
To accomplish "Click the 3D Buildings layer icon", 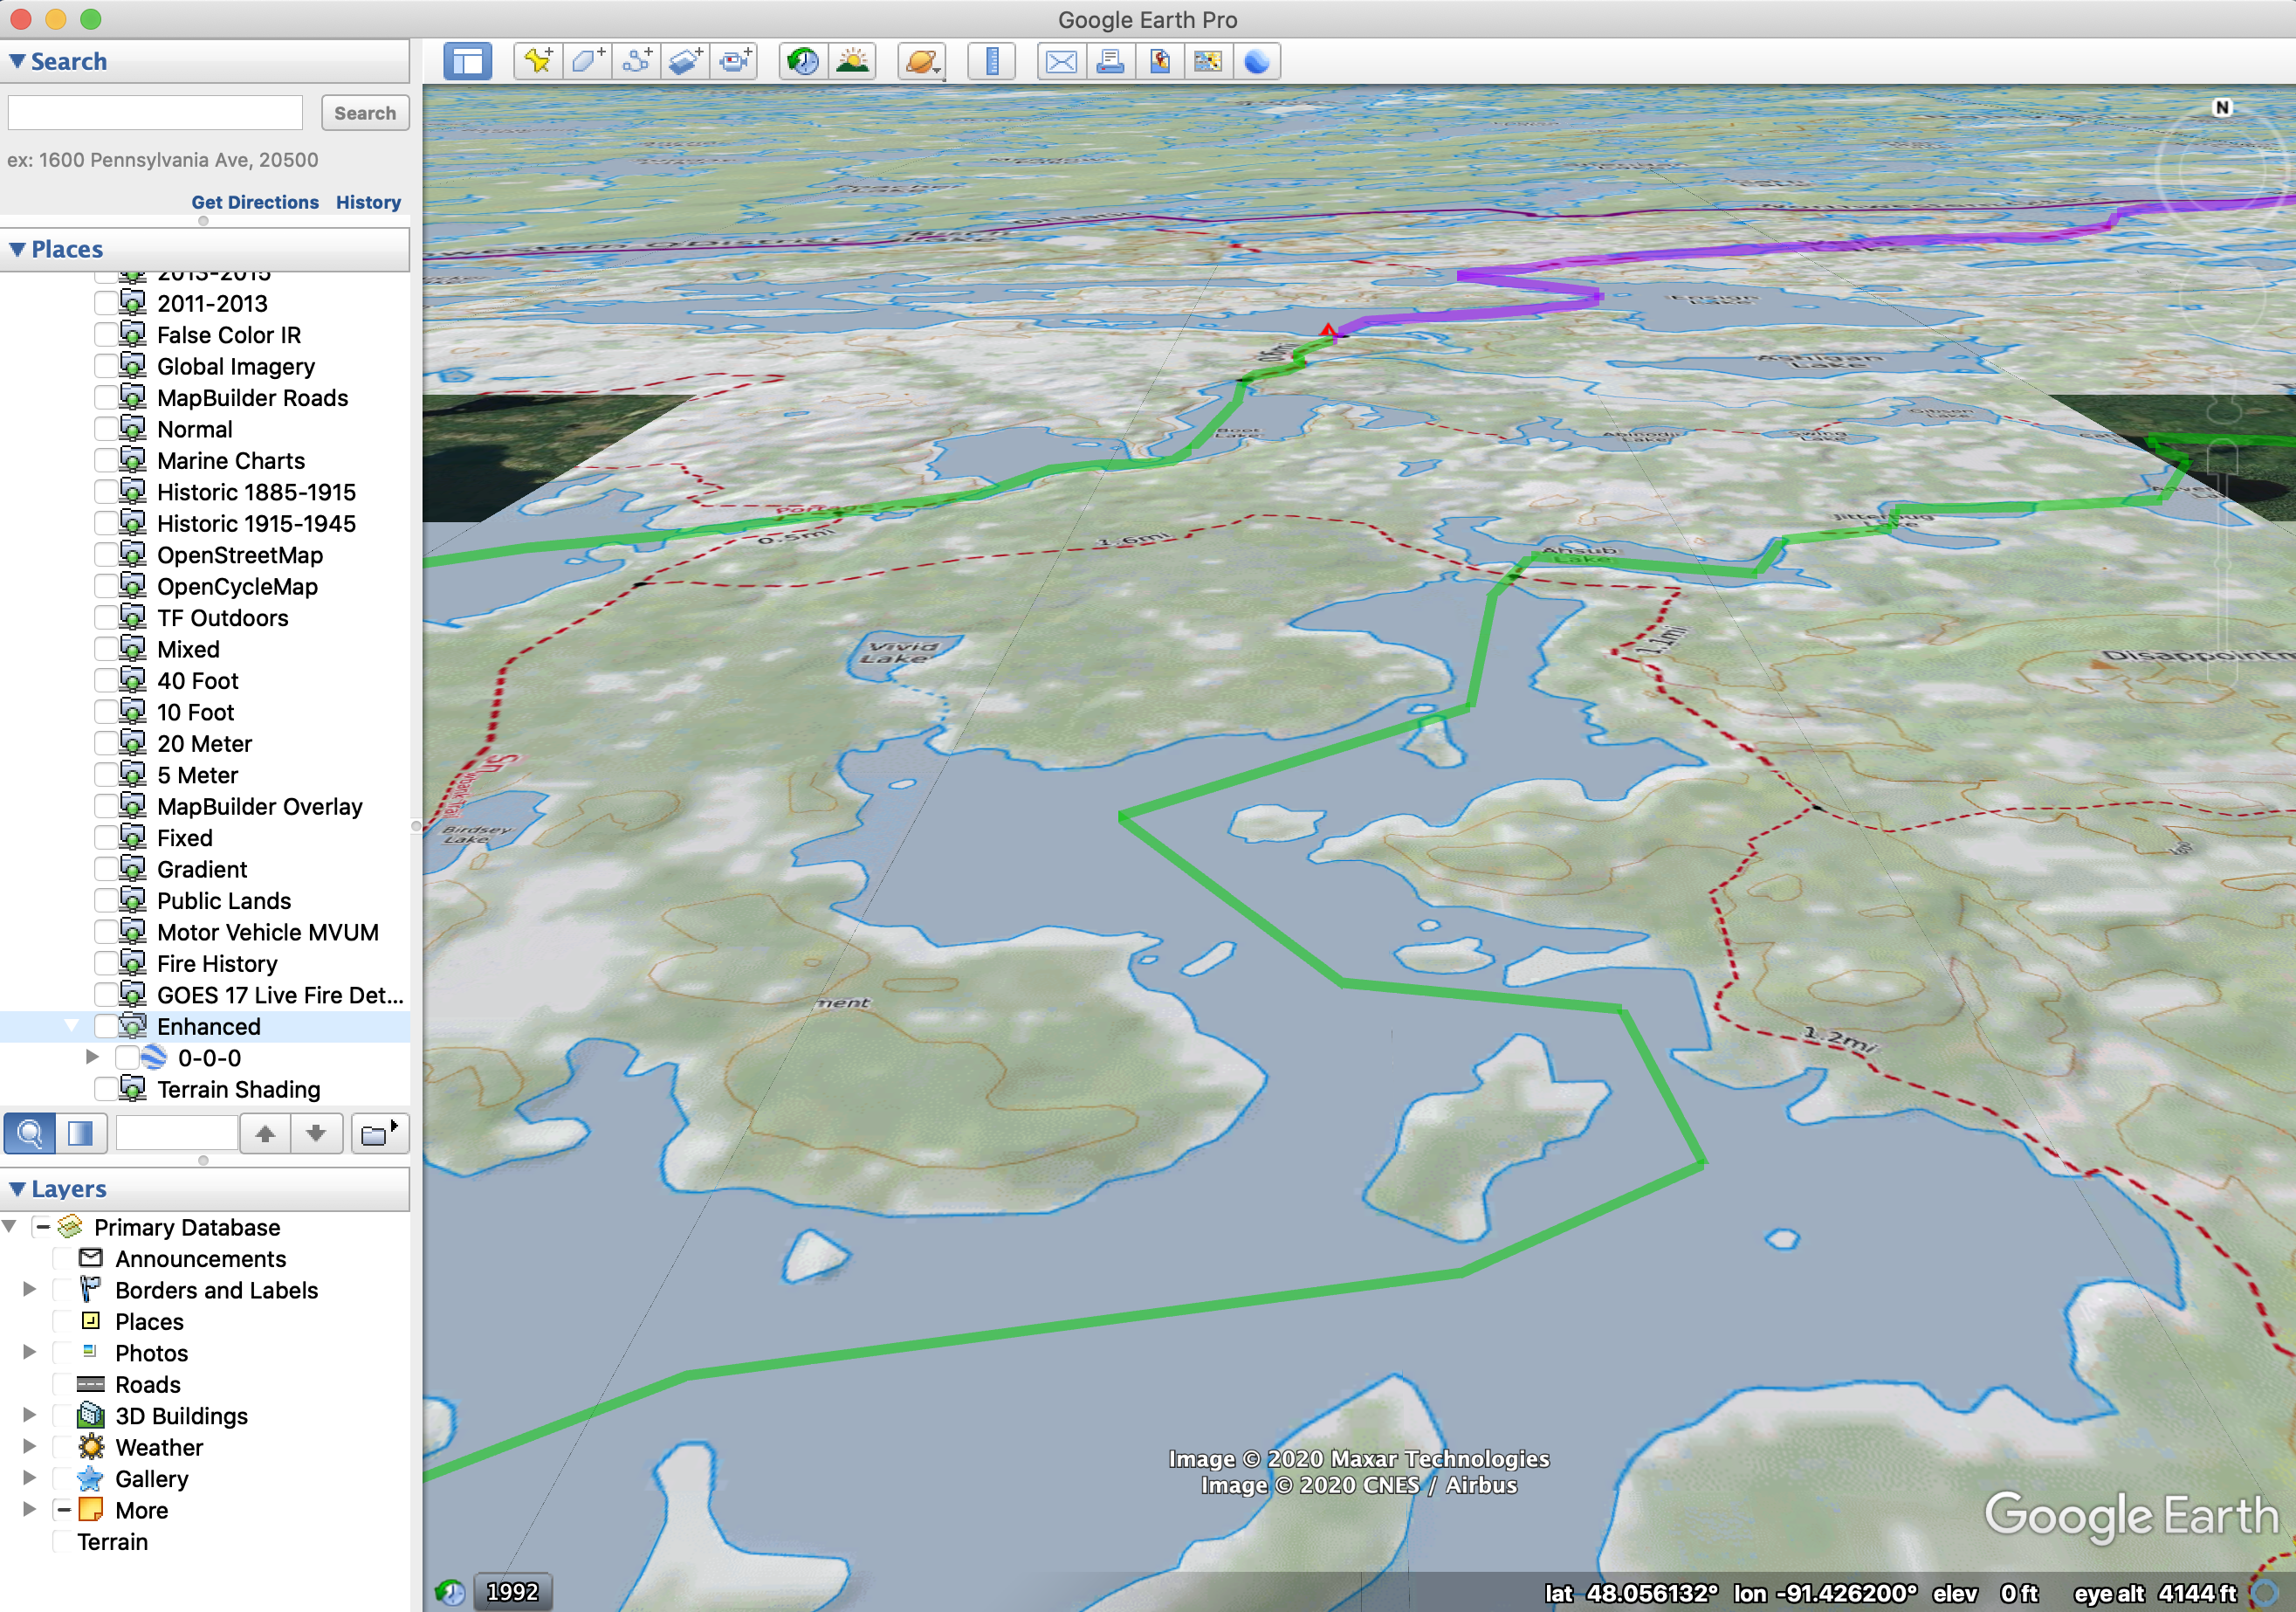I will 91,1415.
